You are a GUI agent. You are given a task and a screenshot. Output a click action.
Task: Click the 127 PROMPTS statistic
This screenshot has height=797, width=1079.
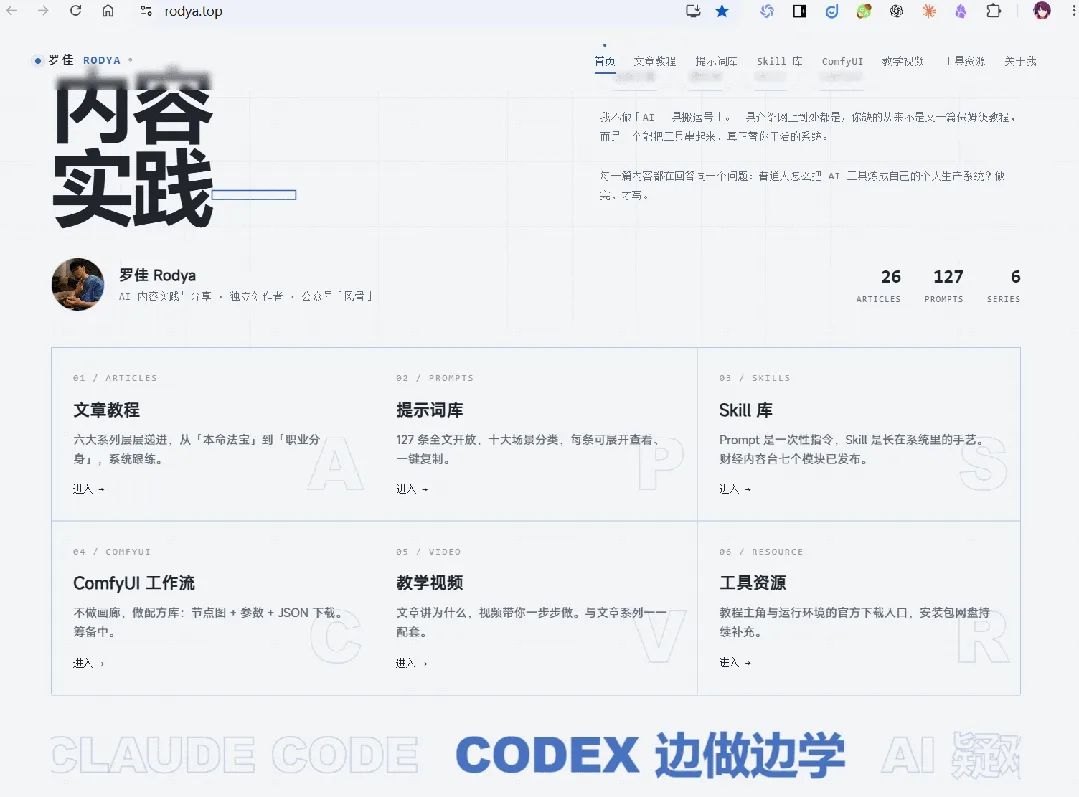944,286
